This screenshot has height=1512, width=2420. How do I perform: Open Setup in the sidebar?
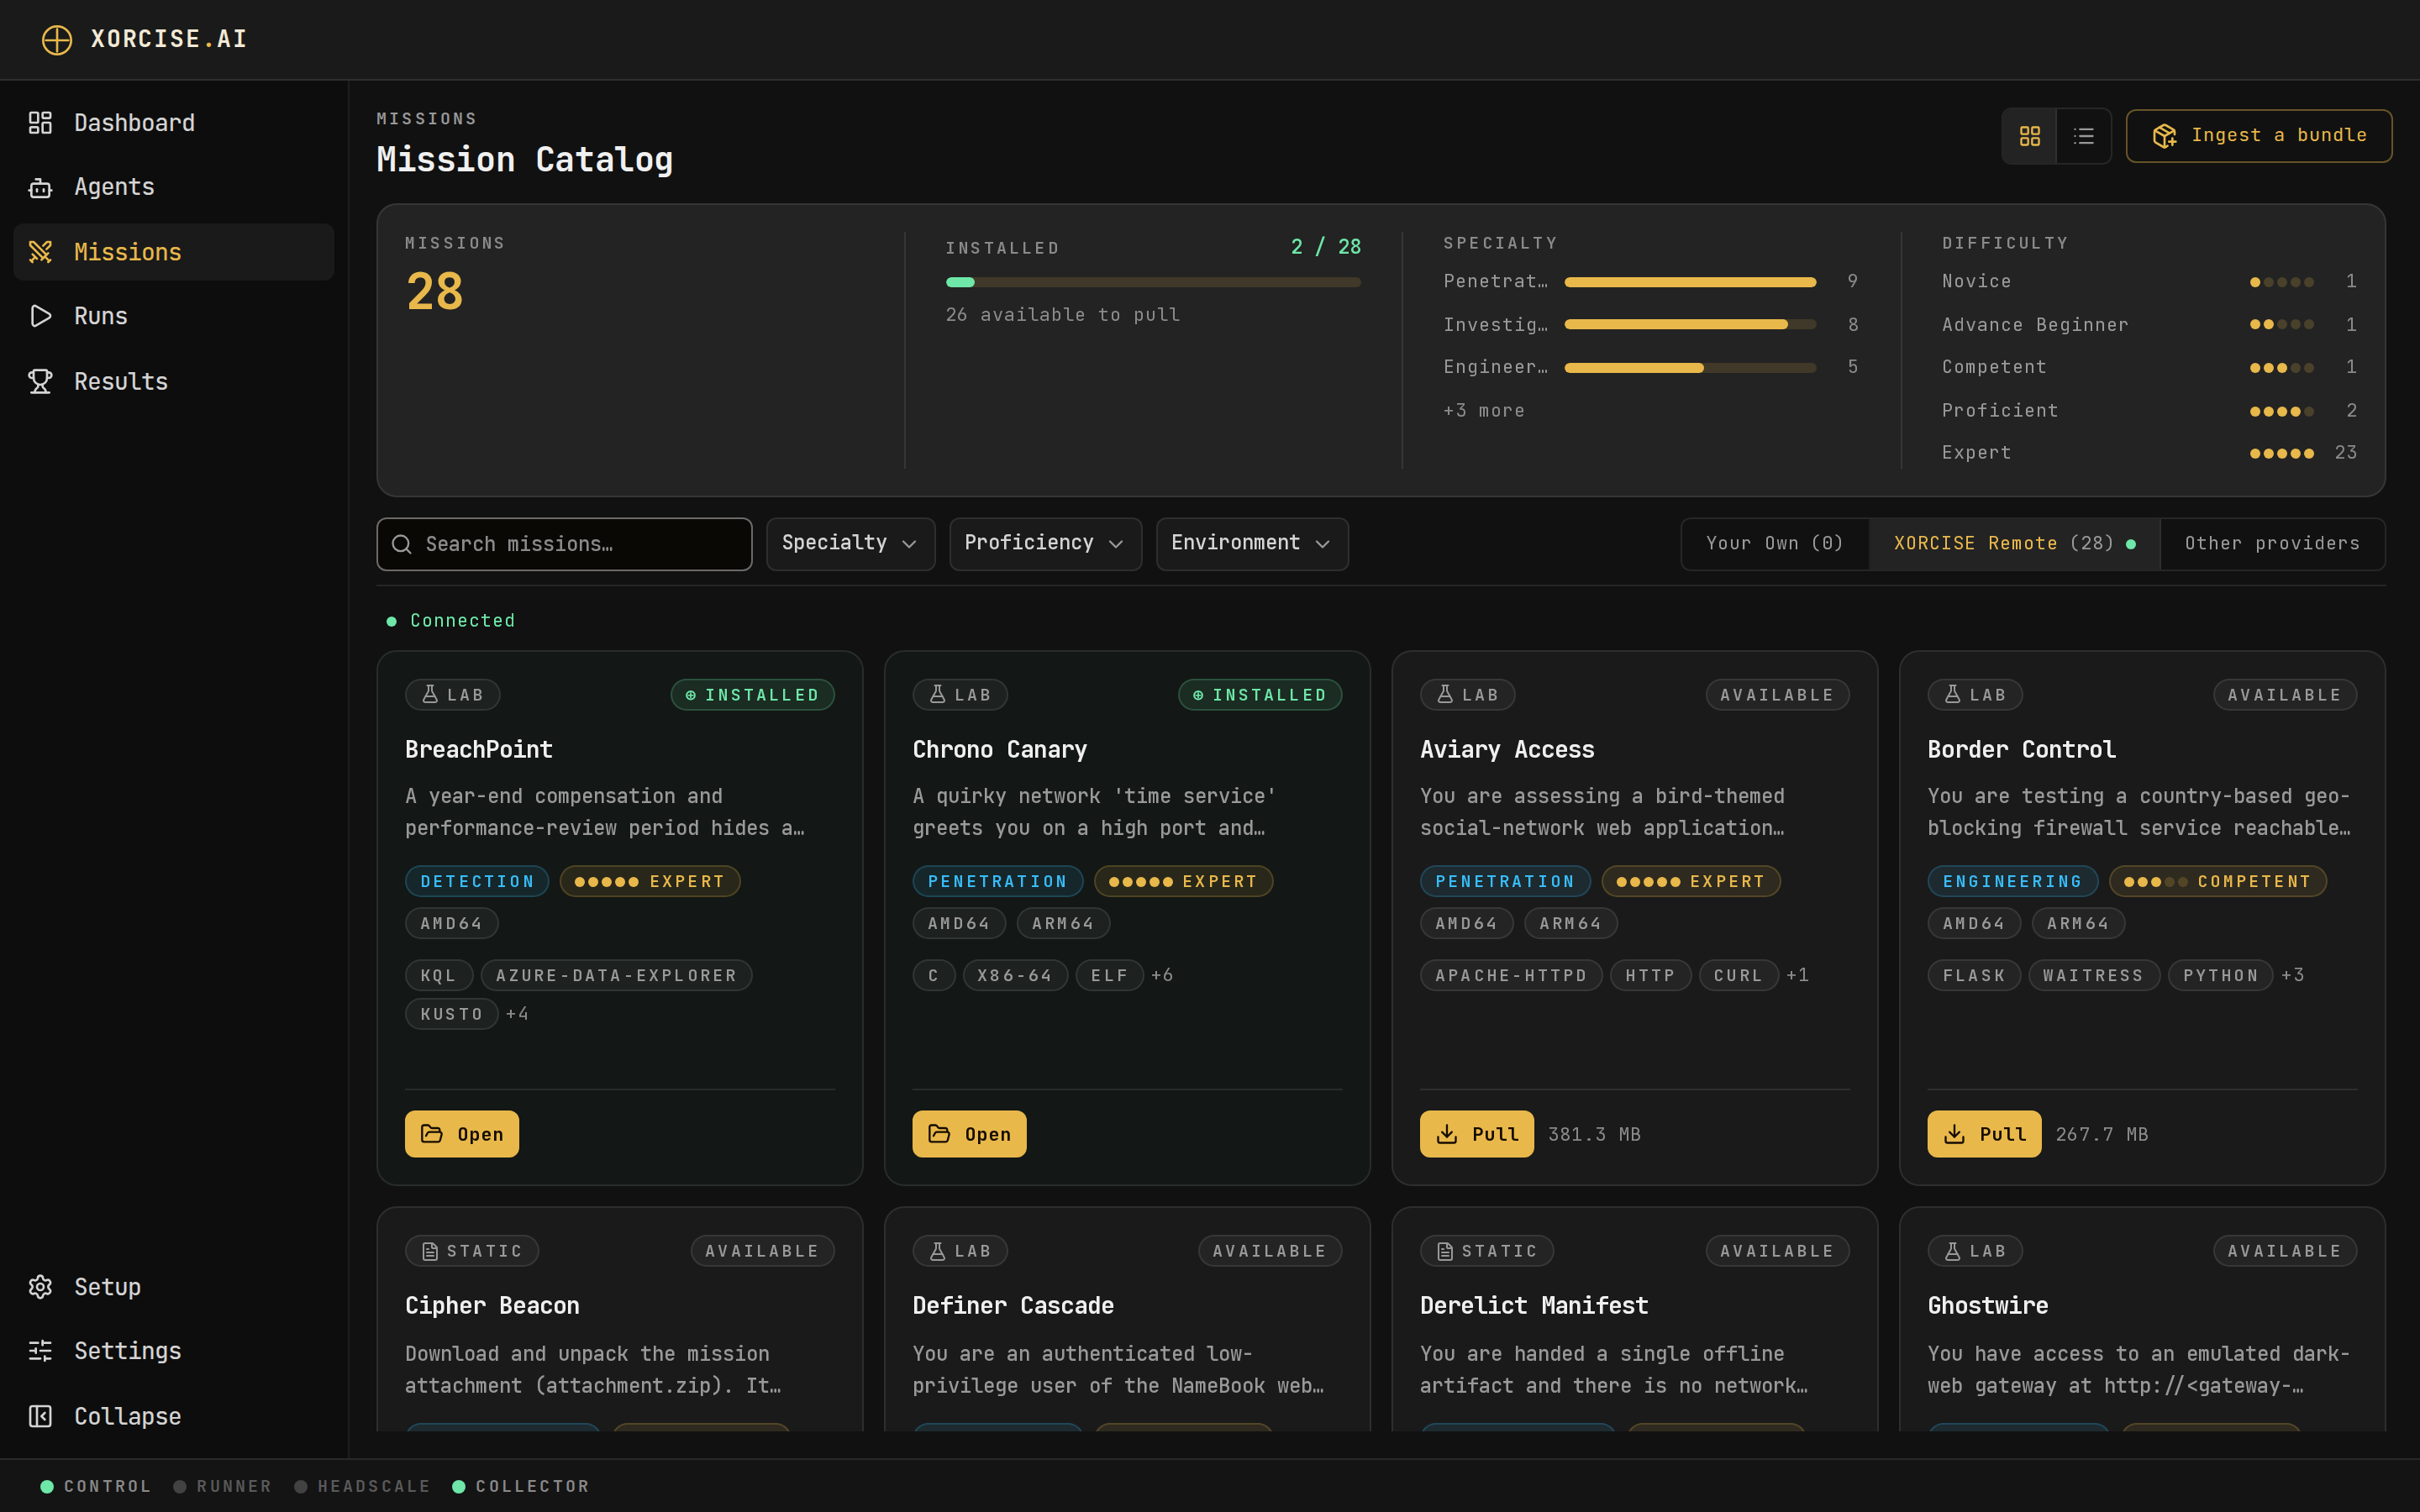174,1286
